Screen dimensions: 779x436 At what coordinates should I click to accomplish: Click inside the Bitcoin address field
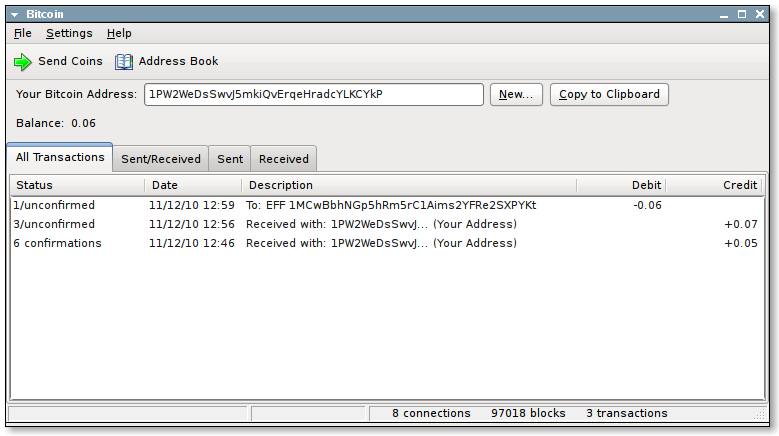[x=314, y=94]
